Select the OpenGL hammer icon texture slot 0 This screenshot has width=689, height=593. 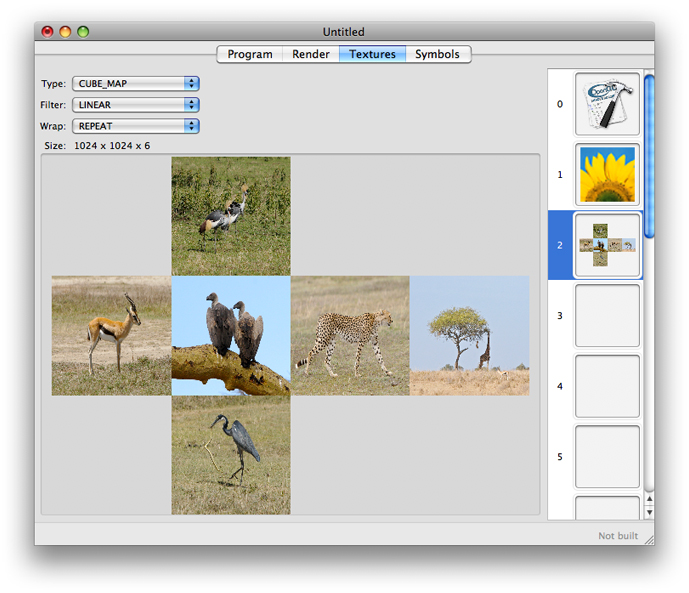(607, 104)
